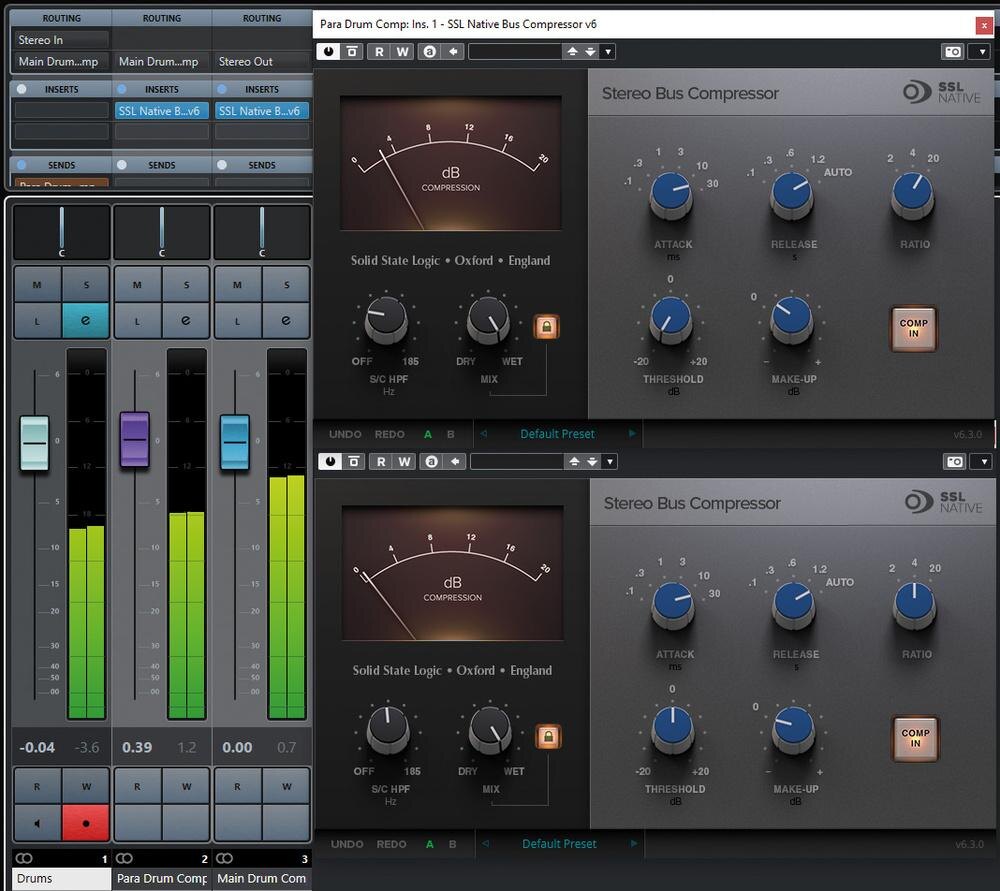Toggle the S/C HPF-Mix lock in the lower compressor

tap(548, 737)
